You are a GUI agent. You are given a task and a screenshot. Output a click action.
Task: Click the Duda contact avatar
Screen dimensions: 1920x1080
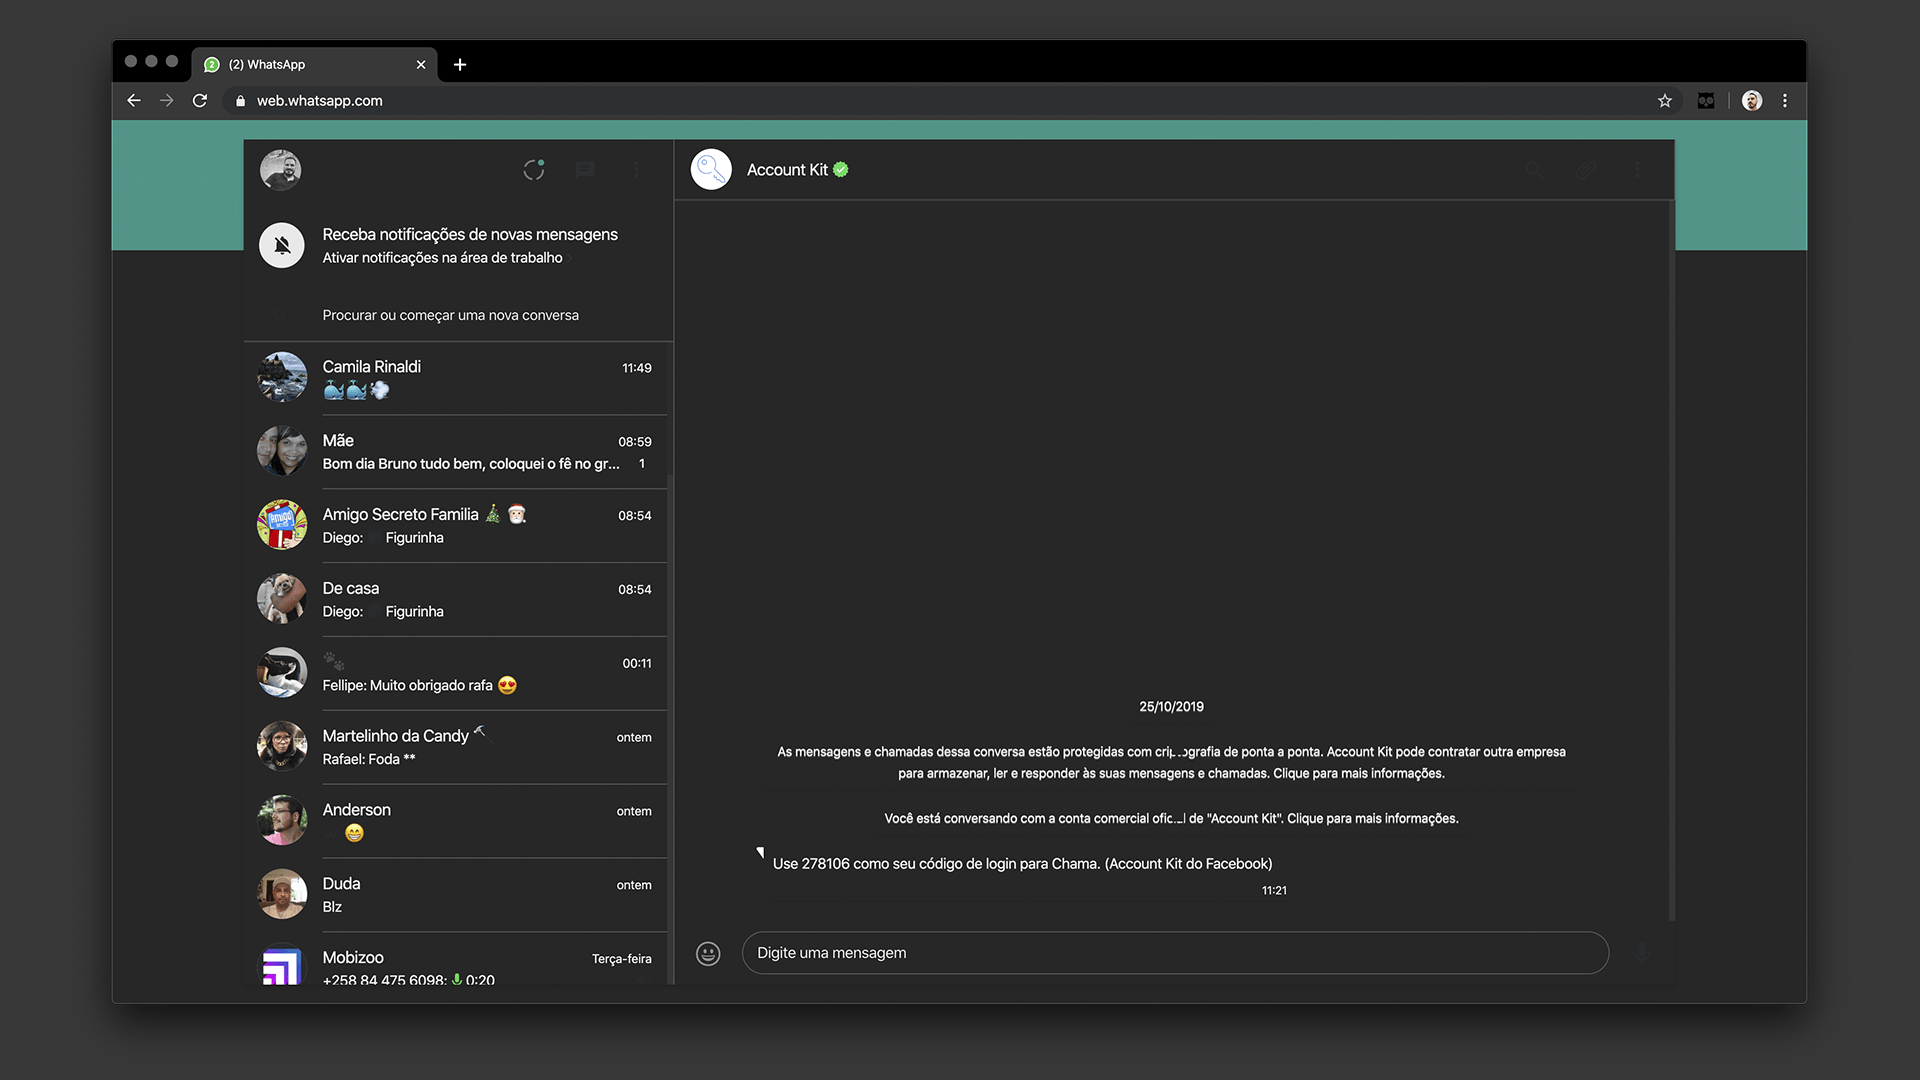282,895
